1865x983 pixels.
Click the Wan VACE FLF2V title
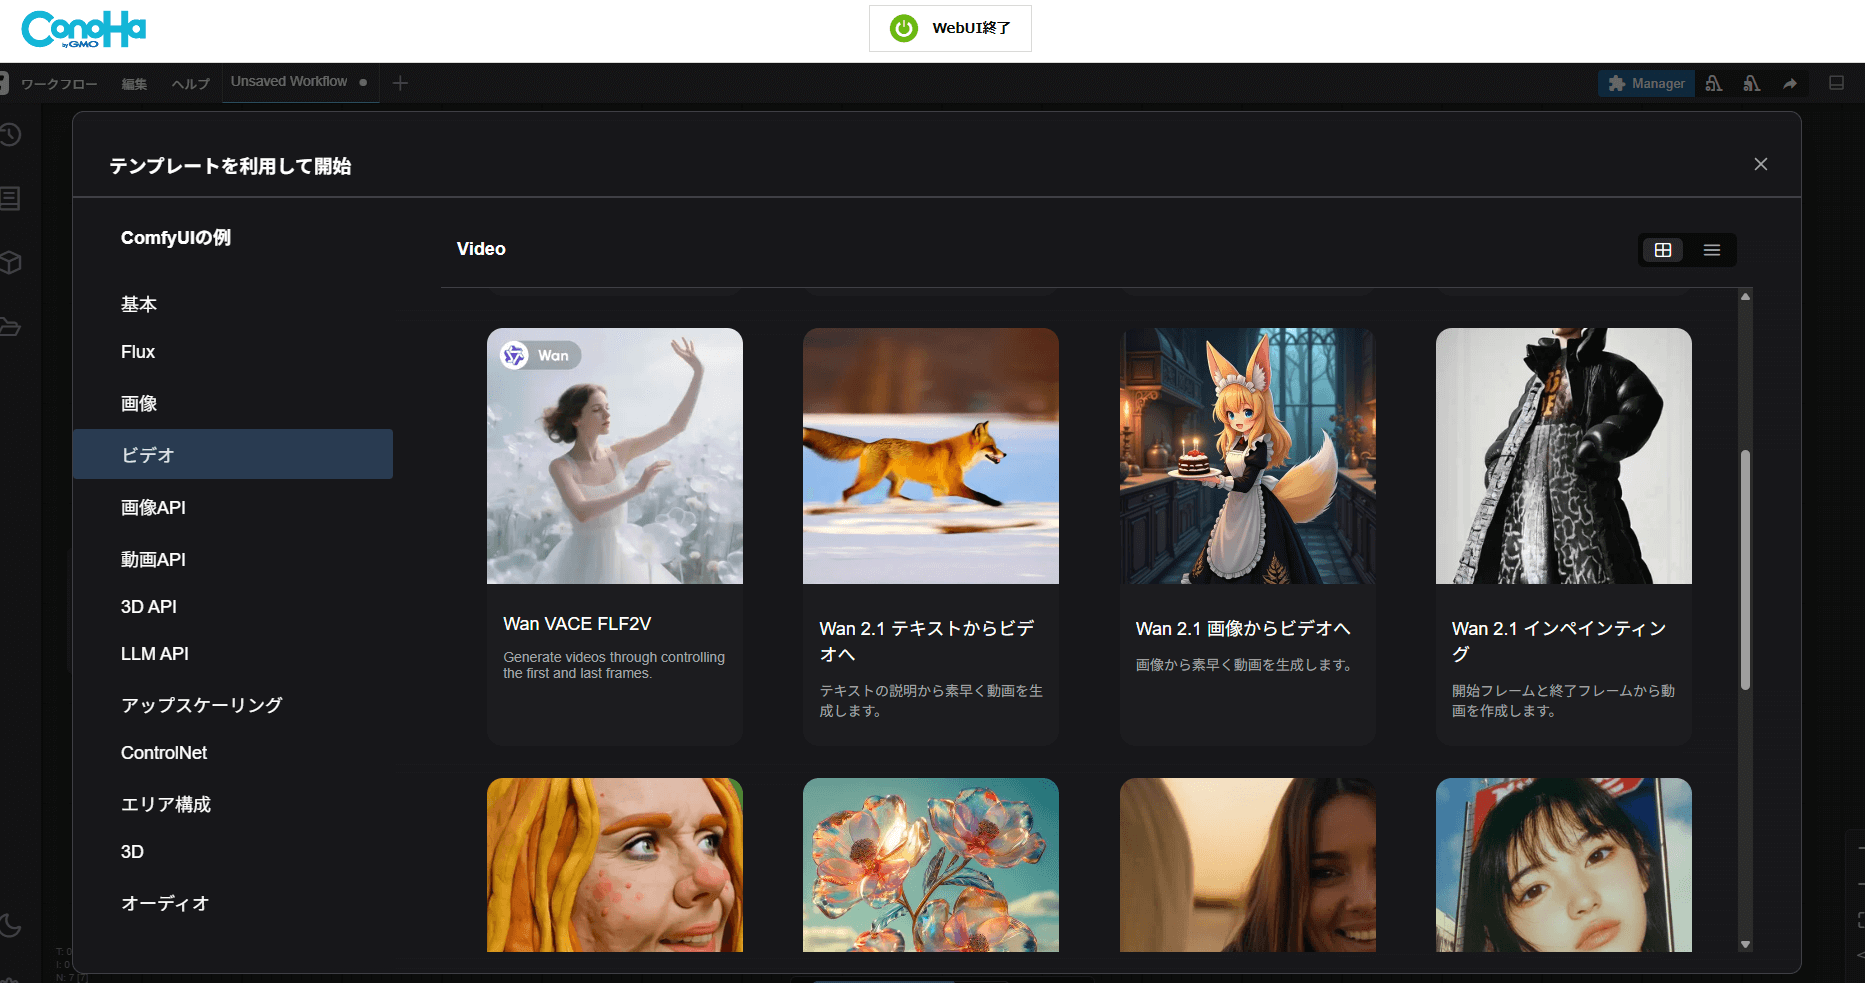[x=577, y=624]
